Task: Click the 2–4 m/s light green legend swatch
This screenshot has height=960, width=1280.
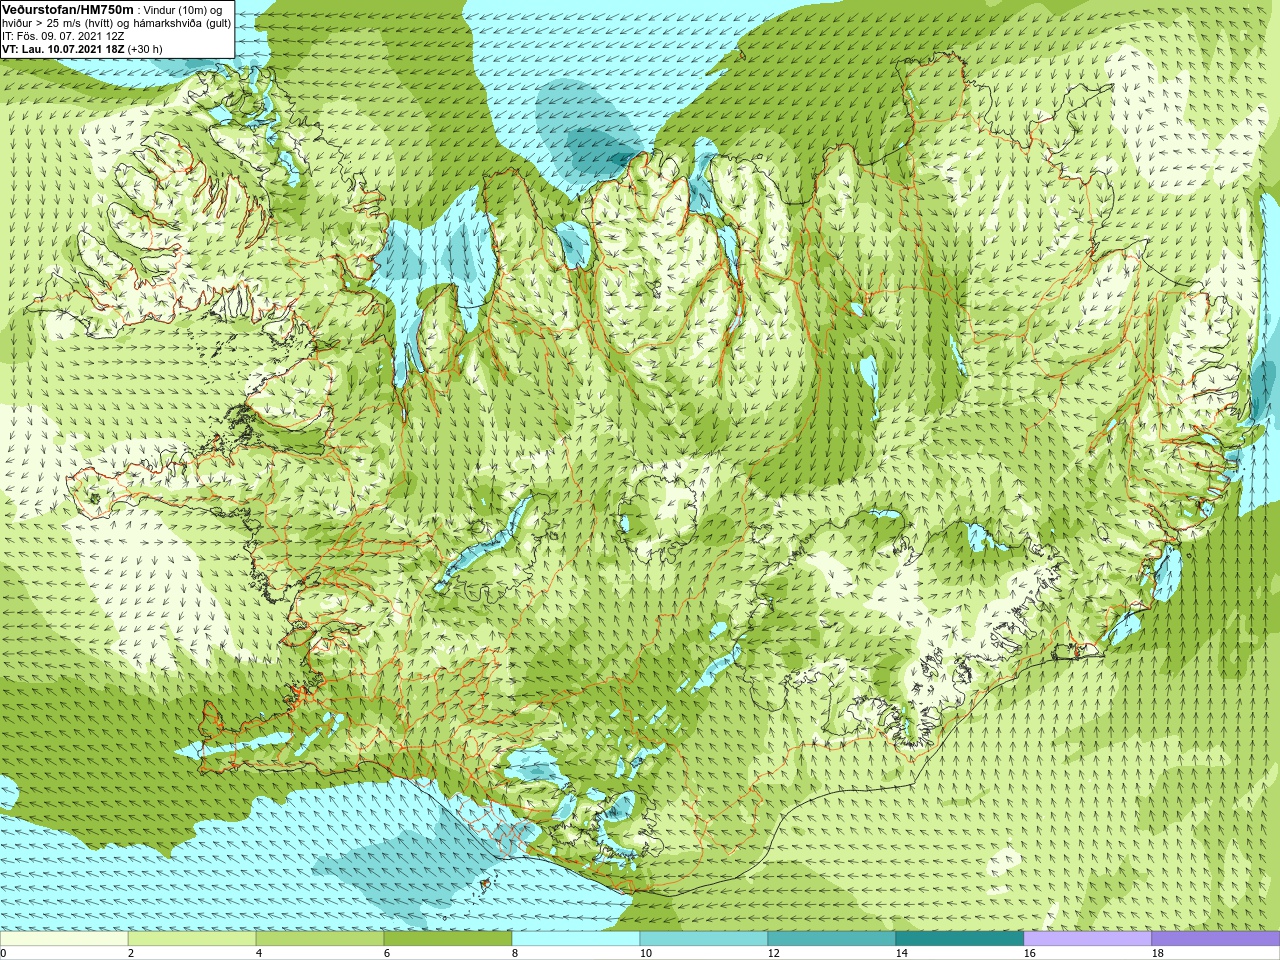Action: pyautogui.click(x=192, y=939)
